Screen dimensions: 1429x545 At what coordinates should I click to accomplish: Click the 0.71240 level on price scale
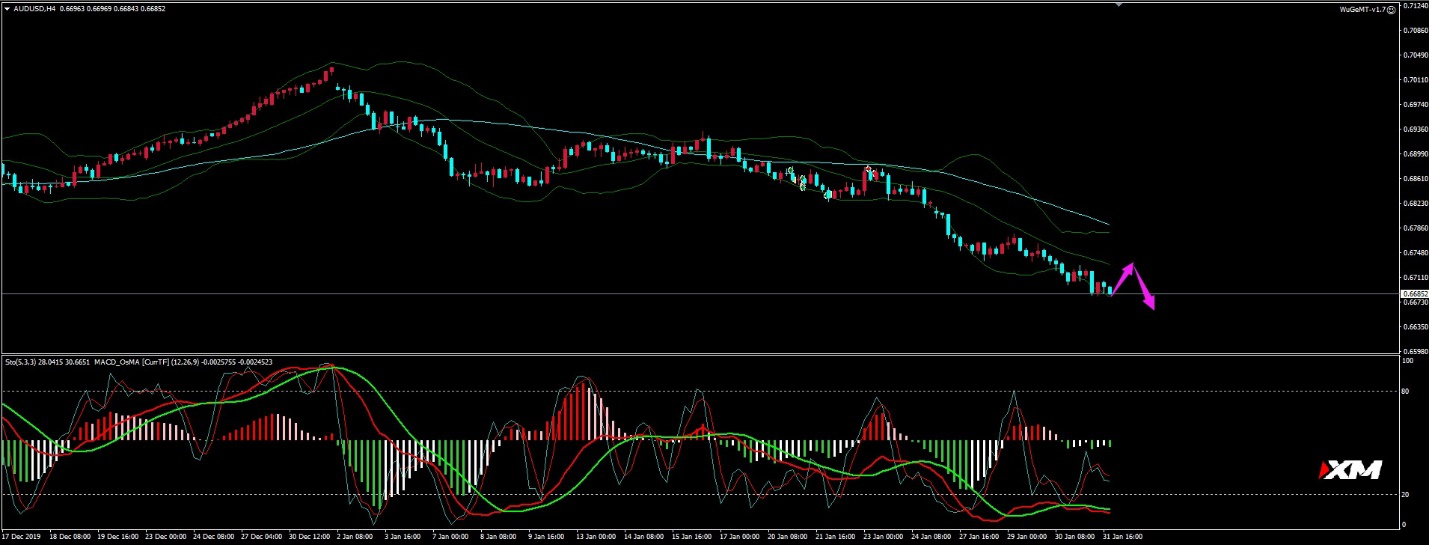[1415, 5]
